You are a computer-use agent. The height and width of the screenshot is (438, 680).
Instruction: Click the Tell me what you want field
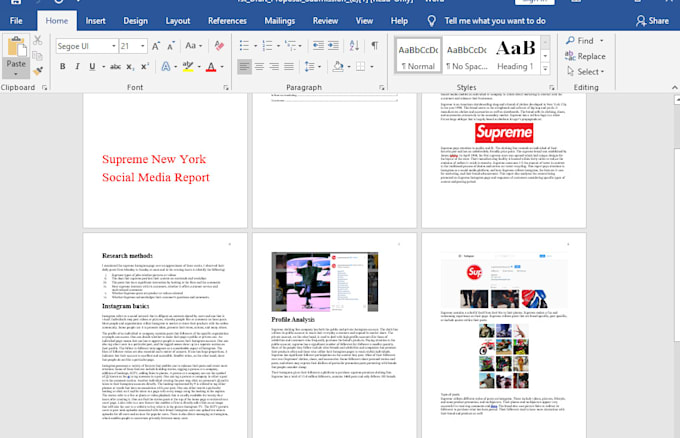(x=495, y=21)
